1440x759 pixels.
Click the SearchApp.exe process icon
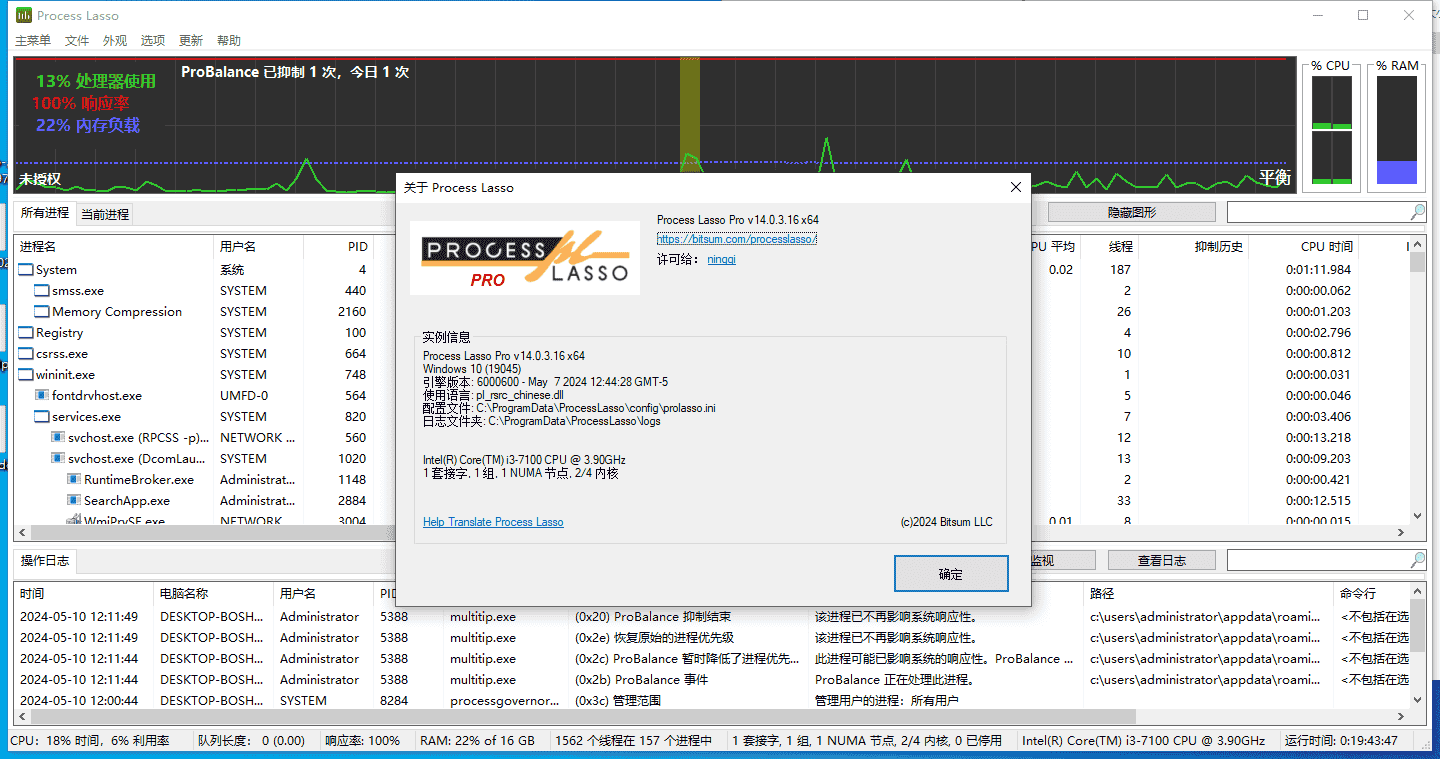(x=74, y=501)
